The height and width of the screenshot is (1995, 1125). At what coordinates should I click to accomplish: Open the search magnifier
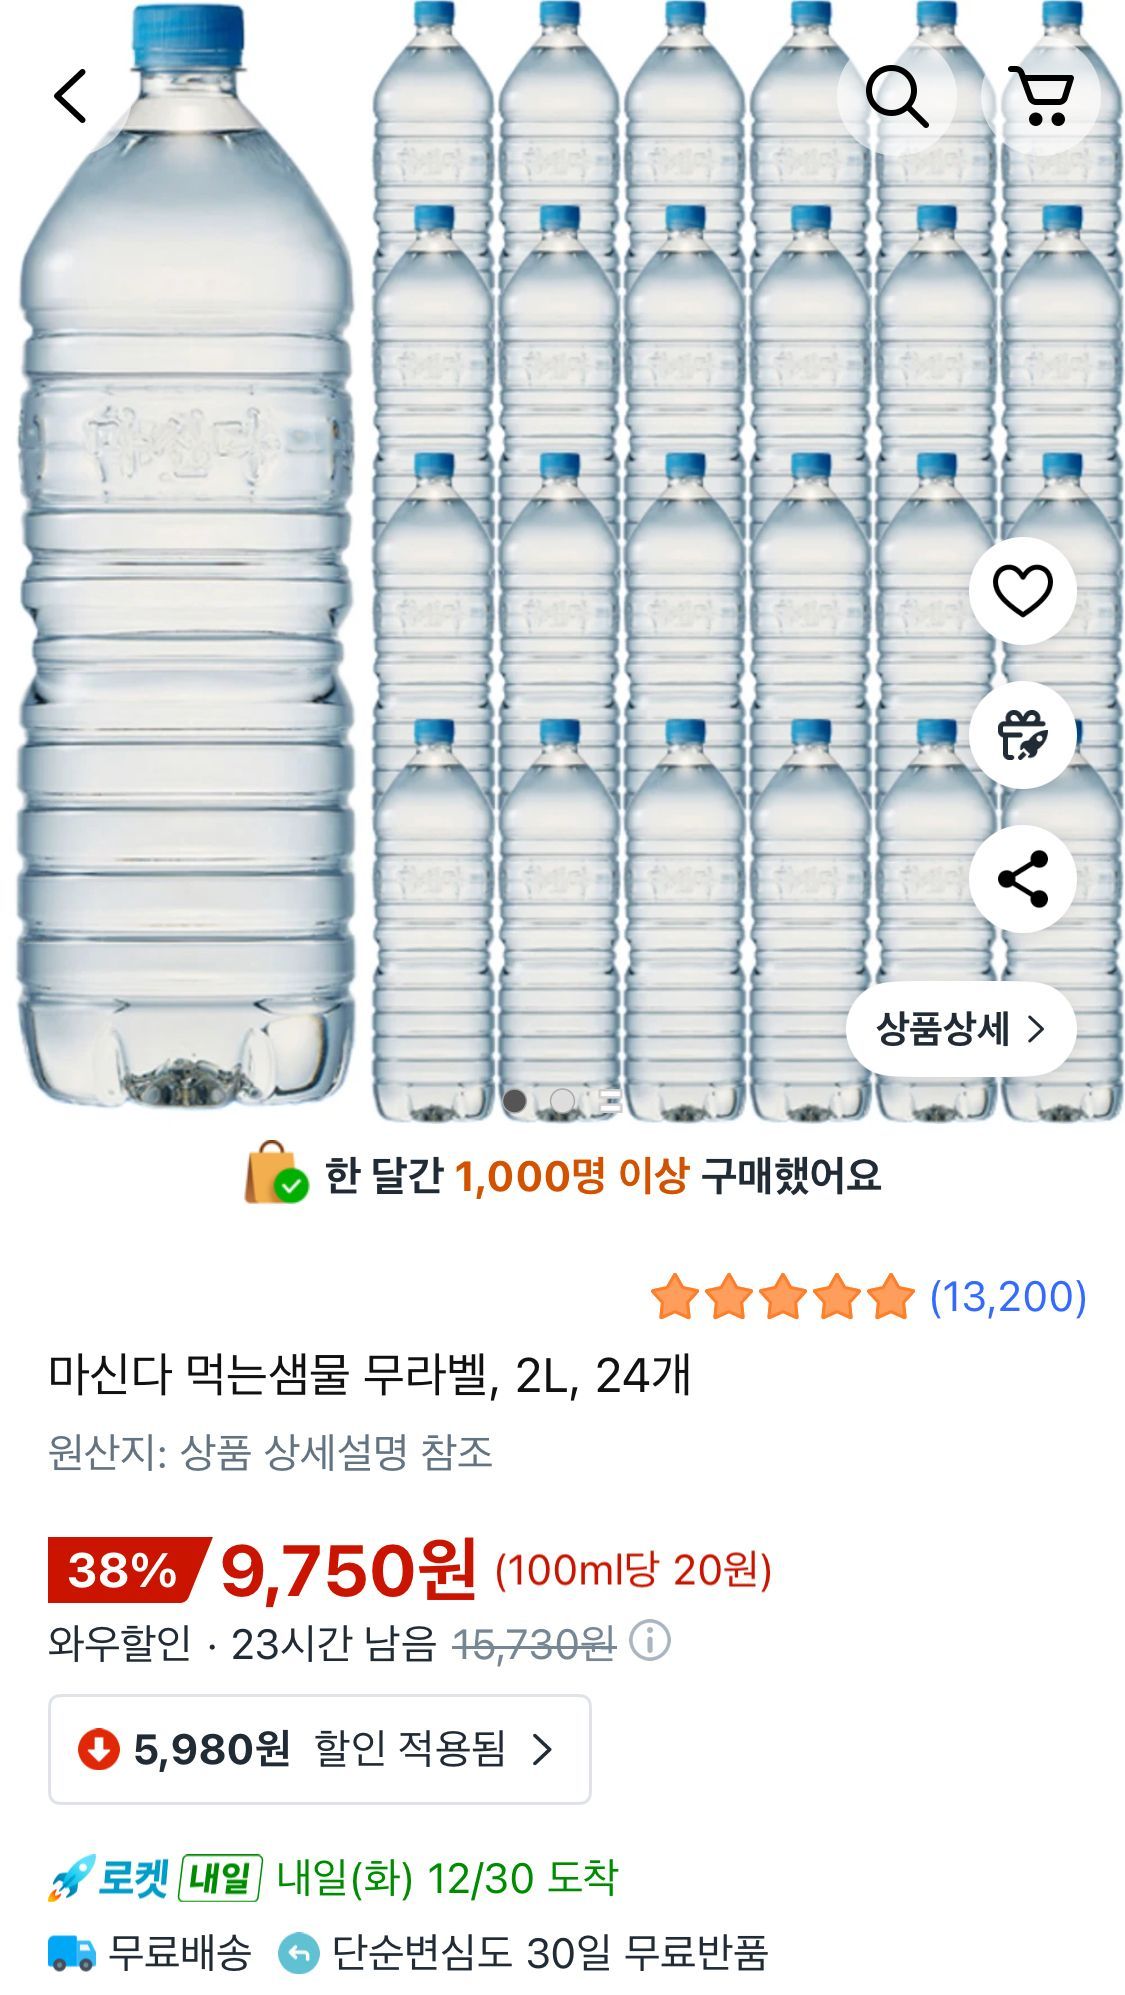[x=896, y=96]
